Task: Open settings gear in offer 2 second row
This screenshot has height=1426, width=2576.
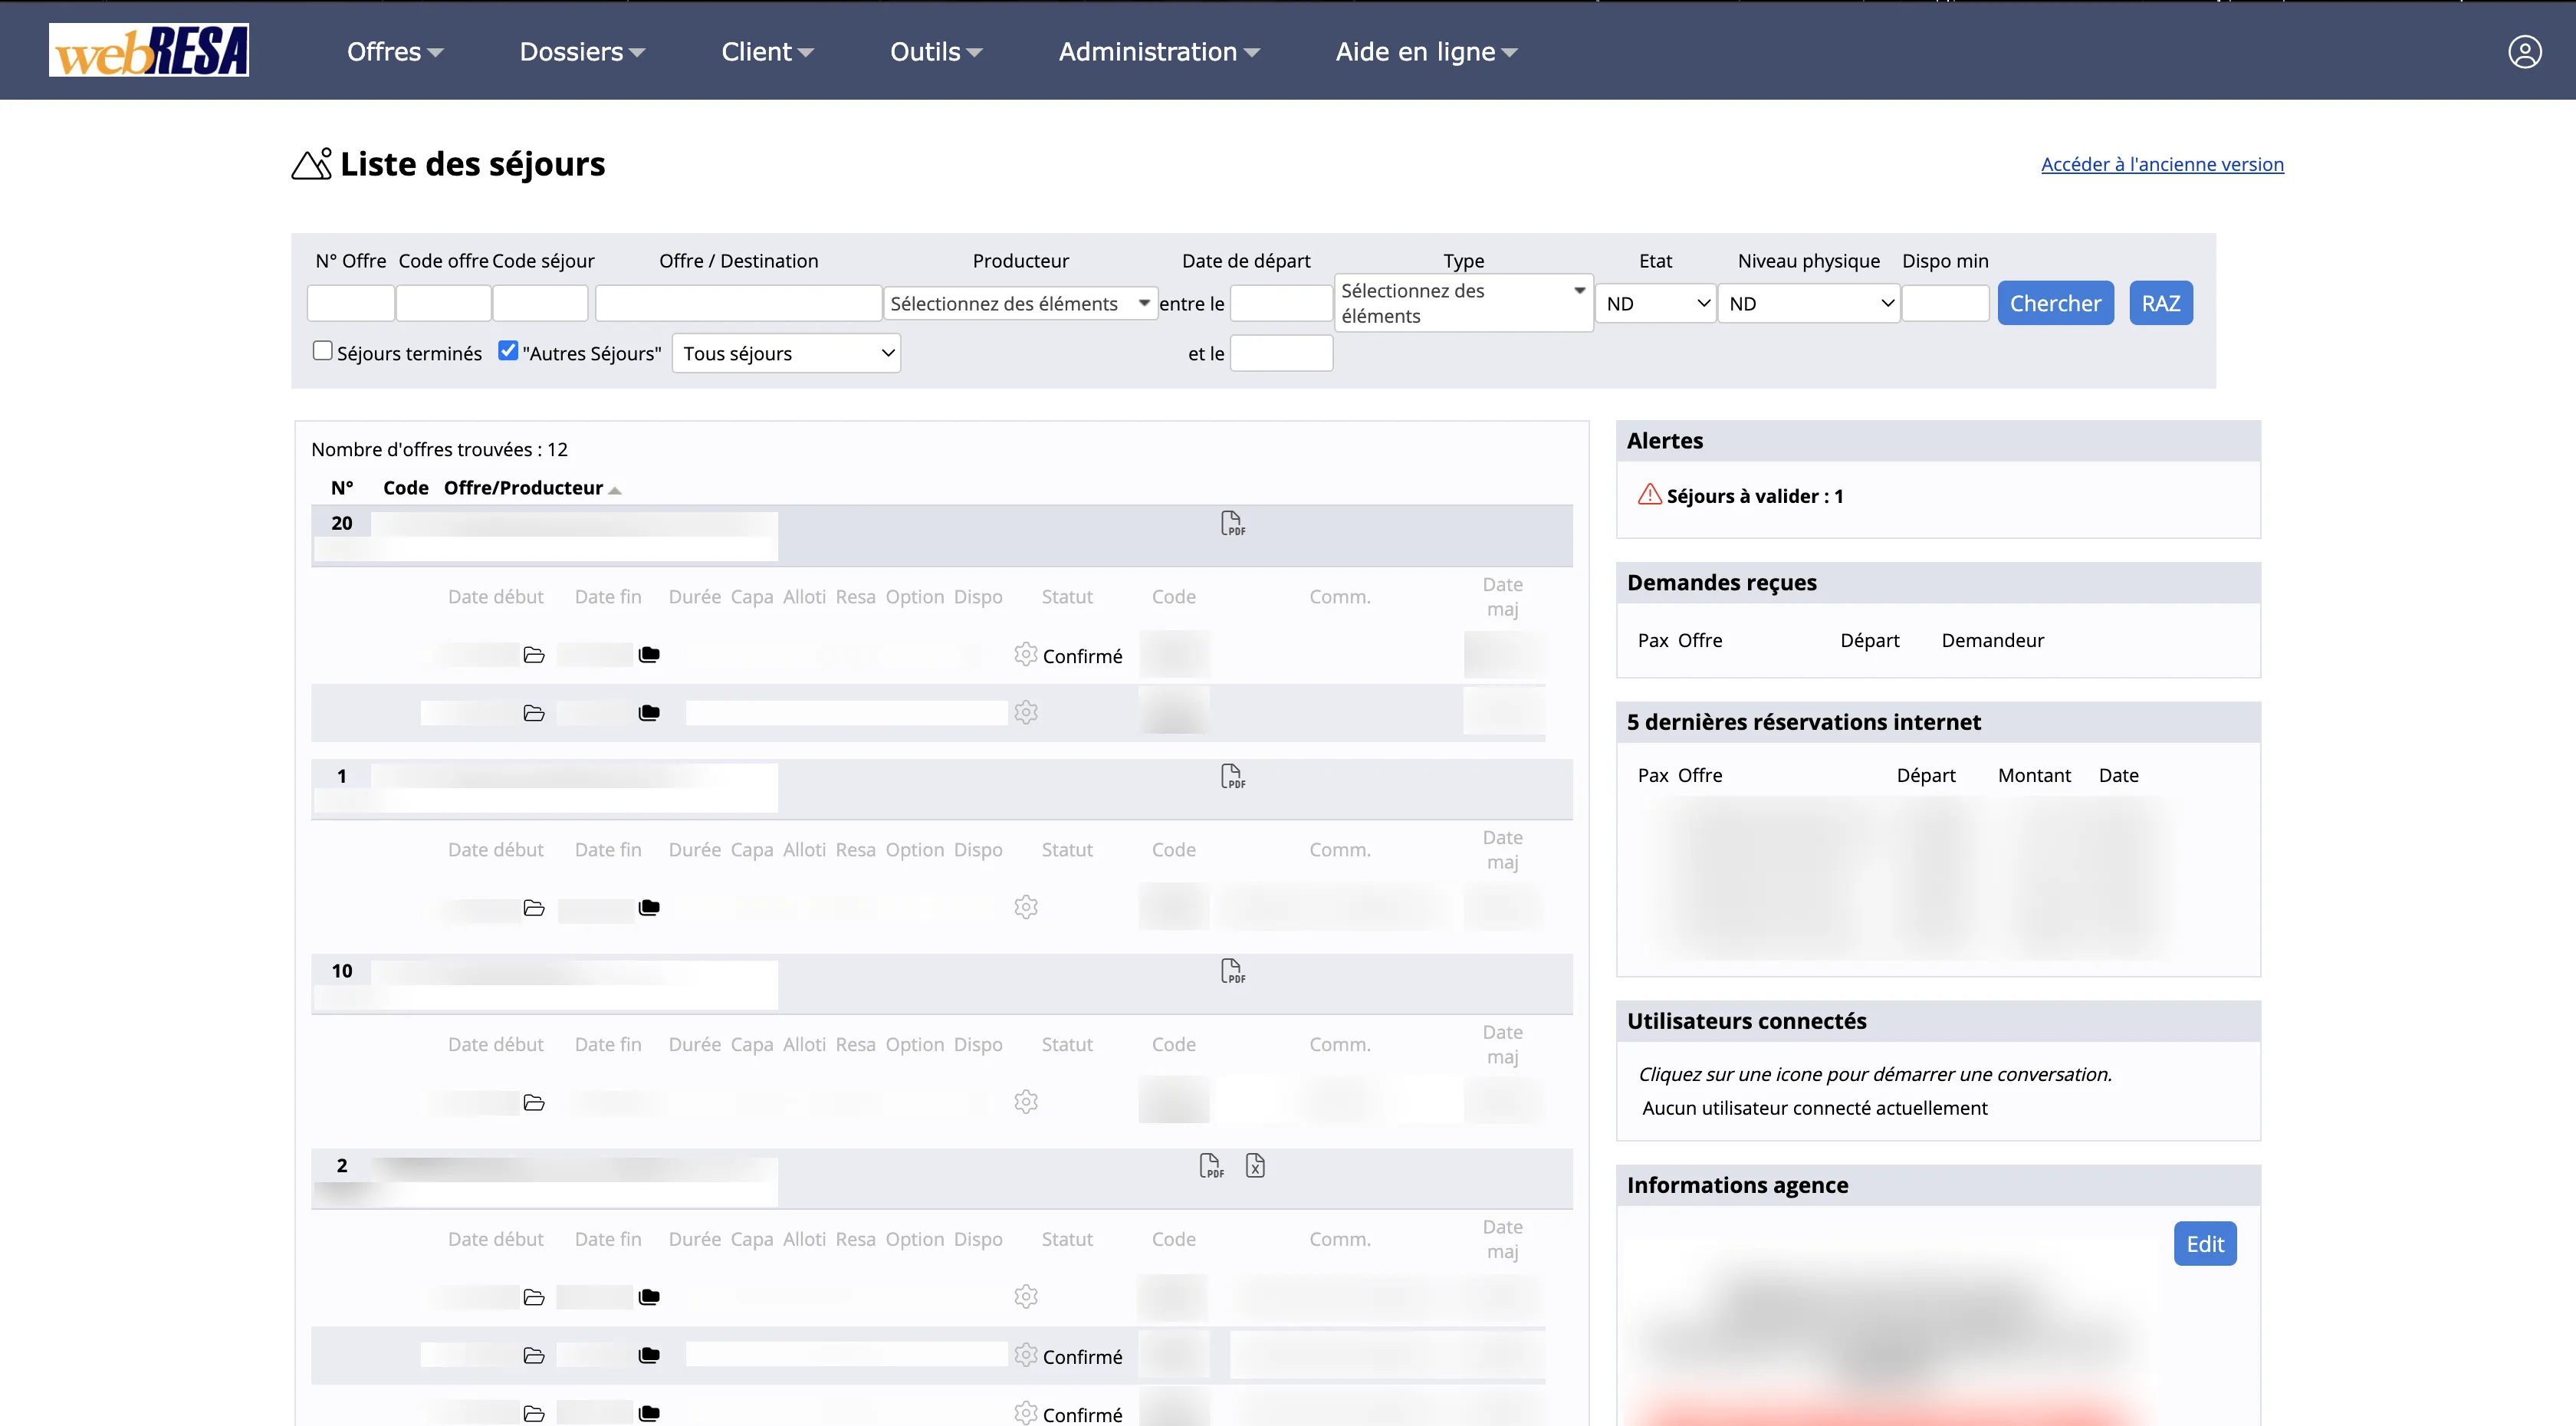Action: [1025, 1355]
